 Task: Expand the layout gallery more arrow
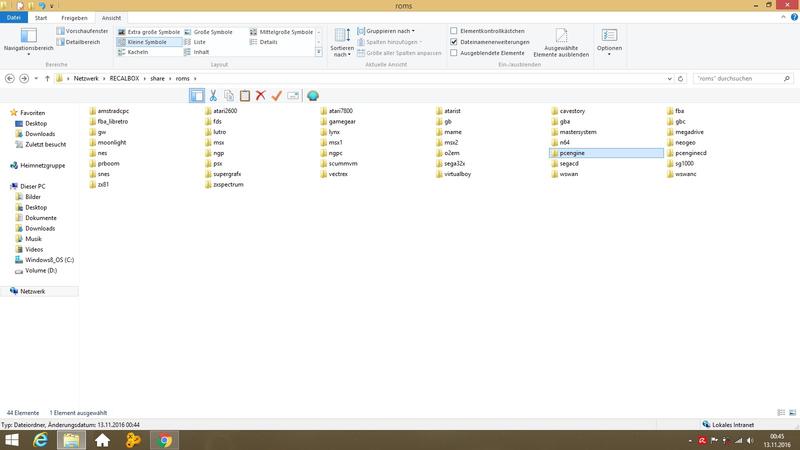pyautogui.click(x=319, y=52)
